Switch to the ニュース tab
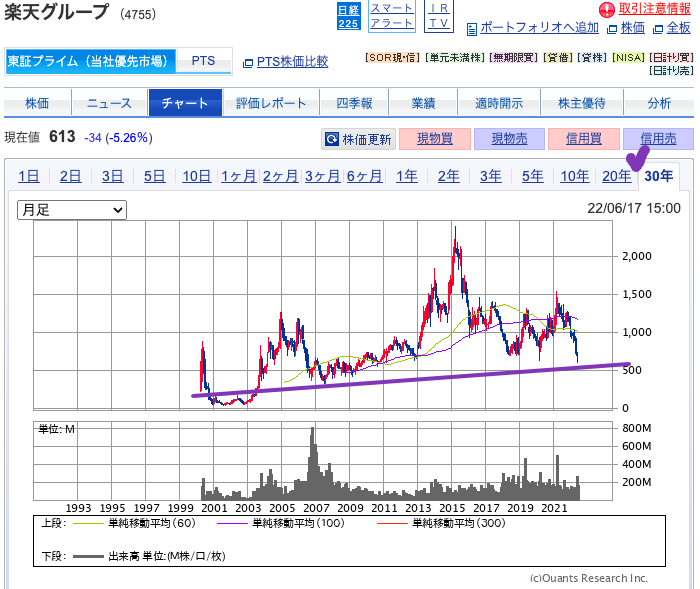Screen dimensions: 700x589 [109, 103]
